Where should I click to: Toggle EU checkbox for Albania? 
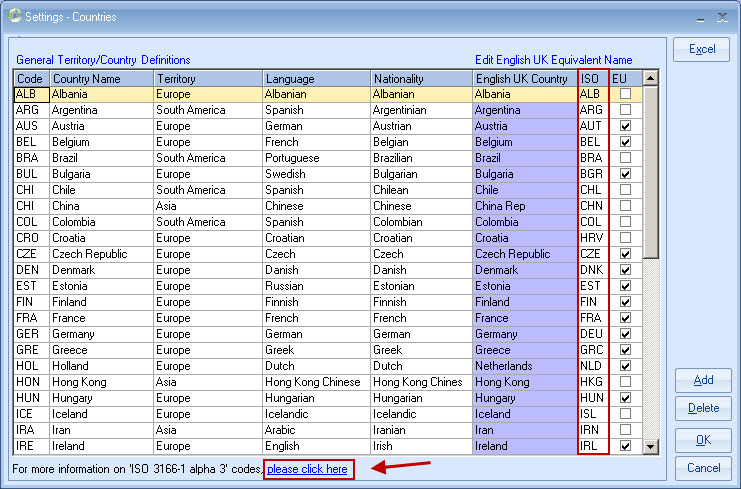point(625,94)
